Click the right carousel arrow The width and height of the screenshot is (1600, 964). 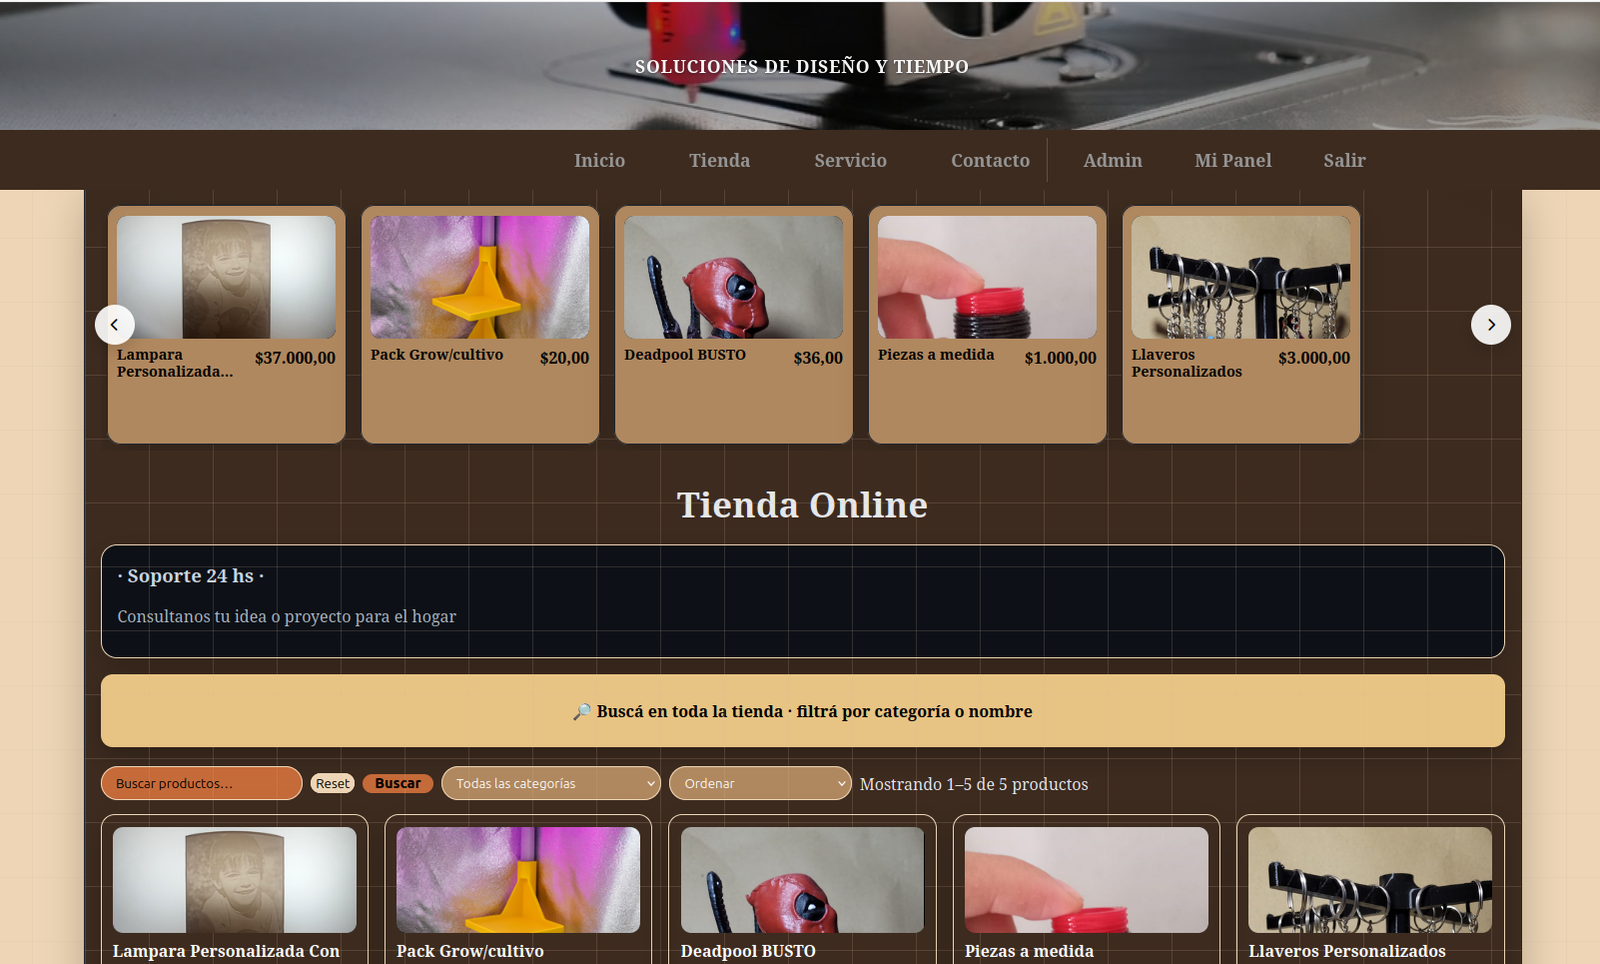[1491, 324]
